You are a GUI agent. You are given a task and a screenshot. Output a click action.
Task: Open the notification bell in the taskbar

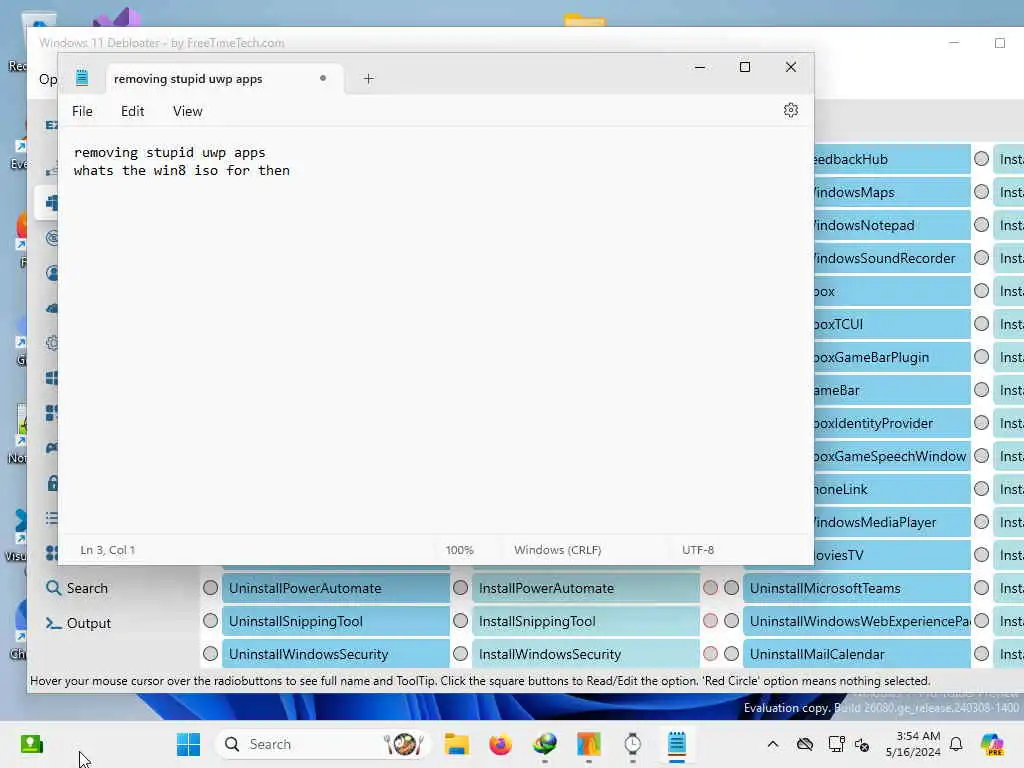click(x=956, y=744)
